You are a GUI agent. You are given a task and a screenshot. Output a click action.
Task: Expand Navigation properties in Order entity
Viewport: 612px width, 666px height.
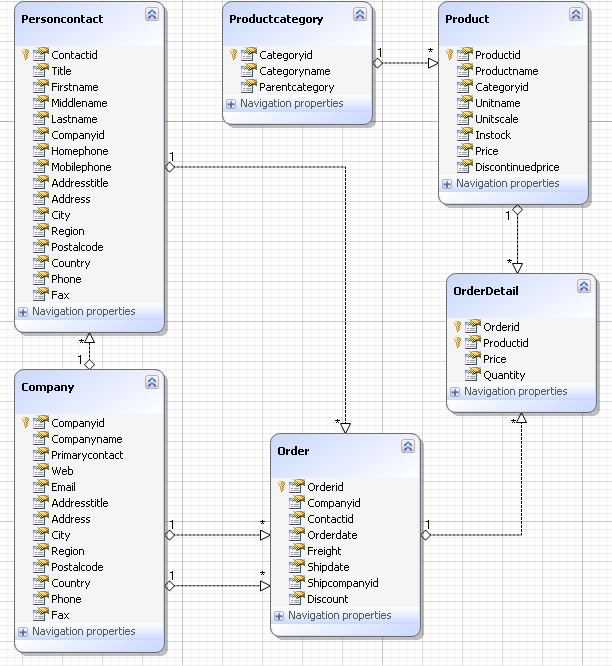[279, 616]
